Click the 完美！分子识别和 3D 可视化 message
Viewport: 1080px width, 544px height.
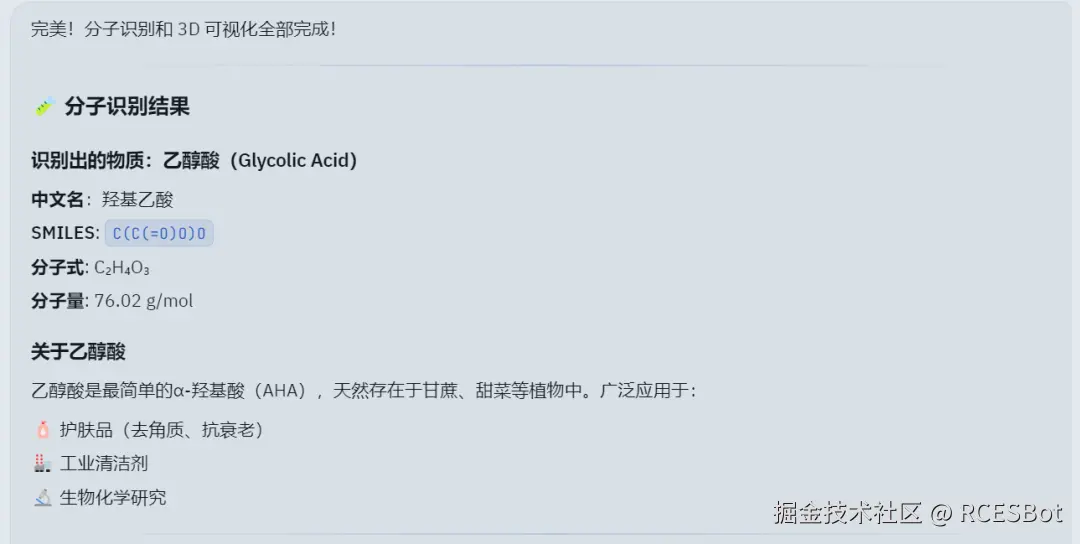pyautogui.click(x=183, y=30)
